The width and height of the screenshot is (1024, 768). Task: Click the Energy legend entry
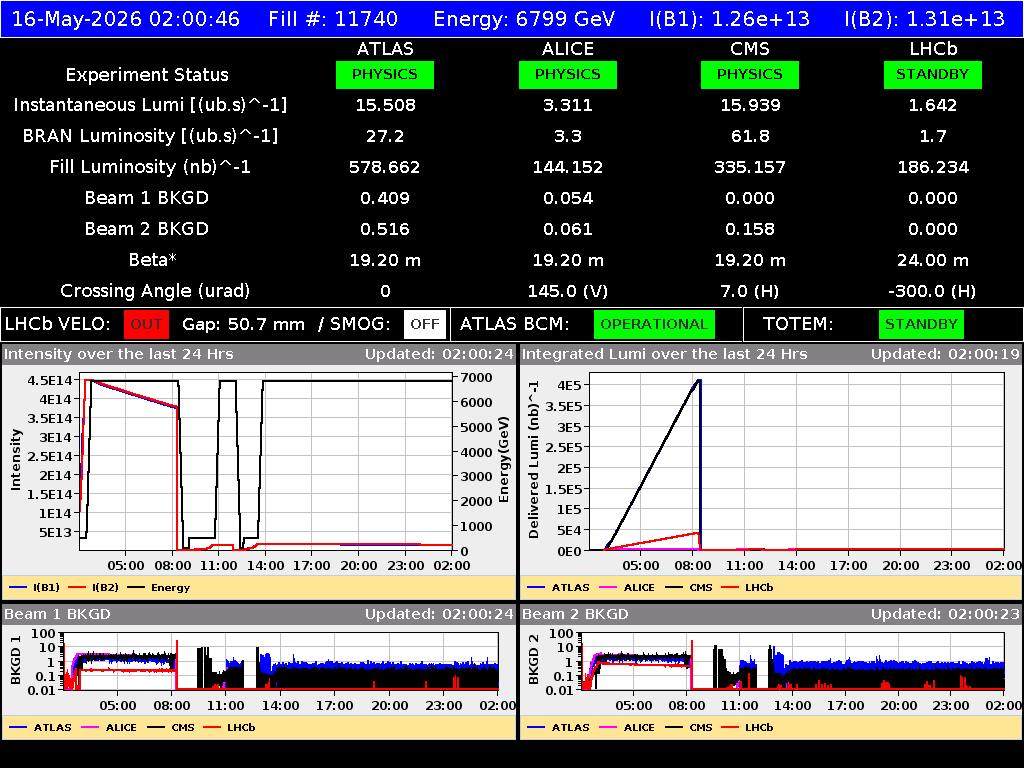pyautogui.click(x=159, y=588)
